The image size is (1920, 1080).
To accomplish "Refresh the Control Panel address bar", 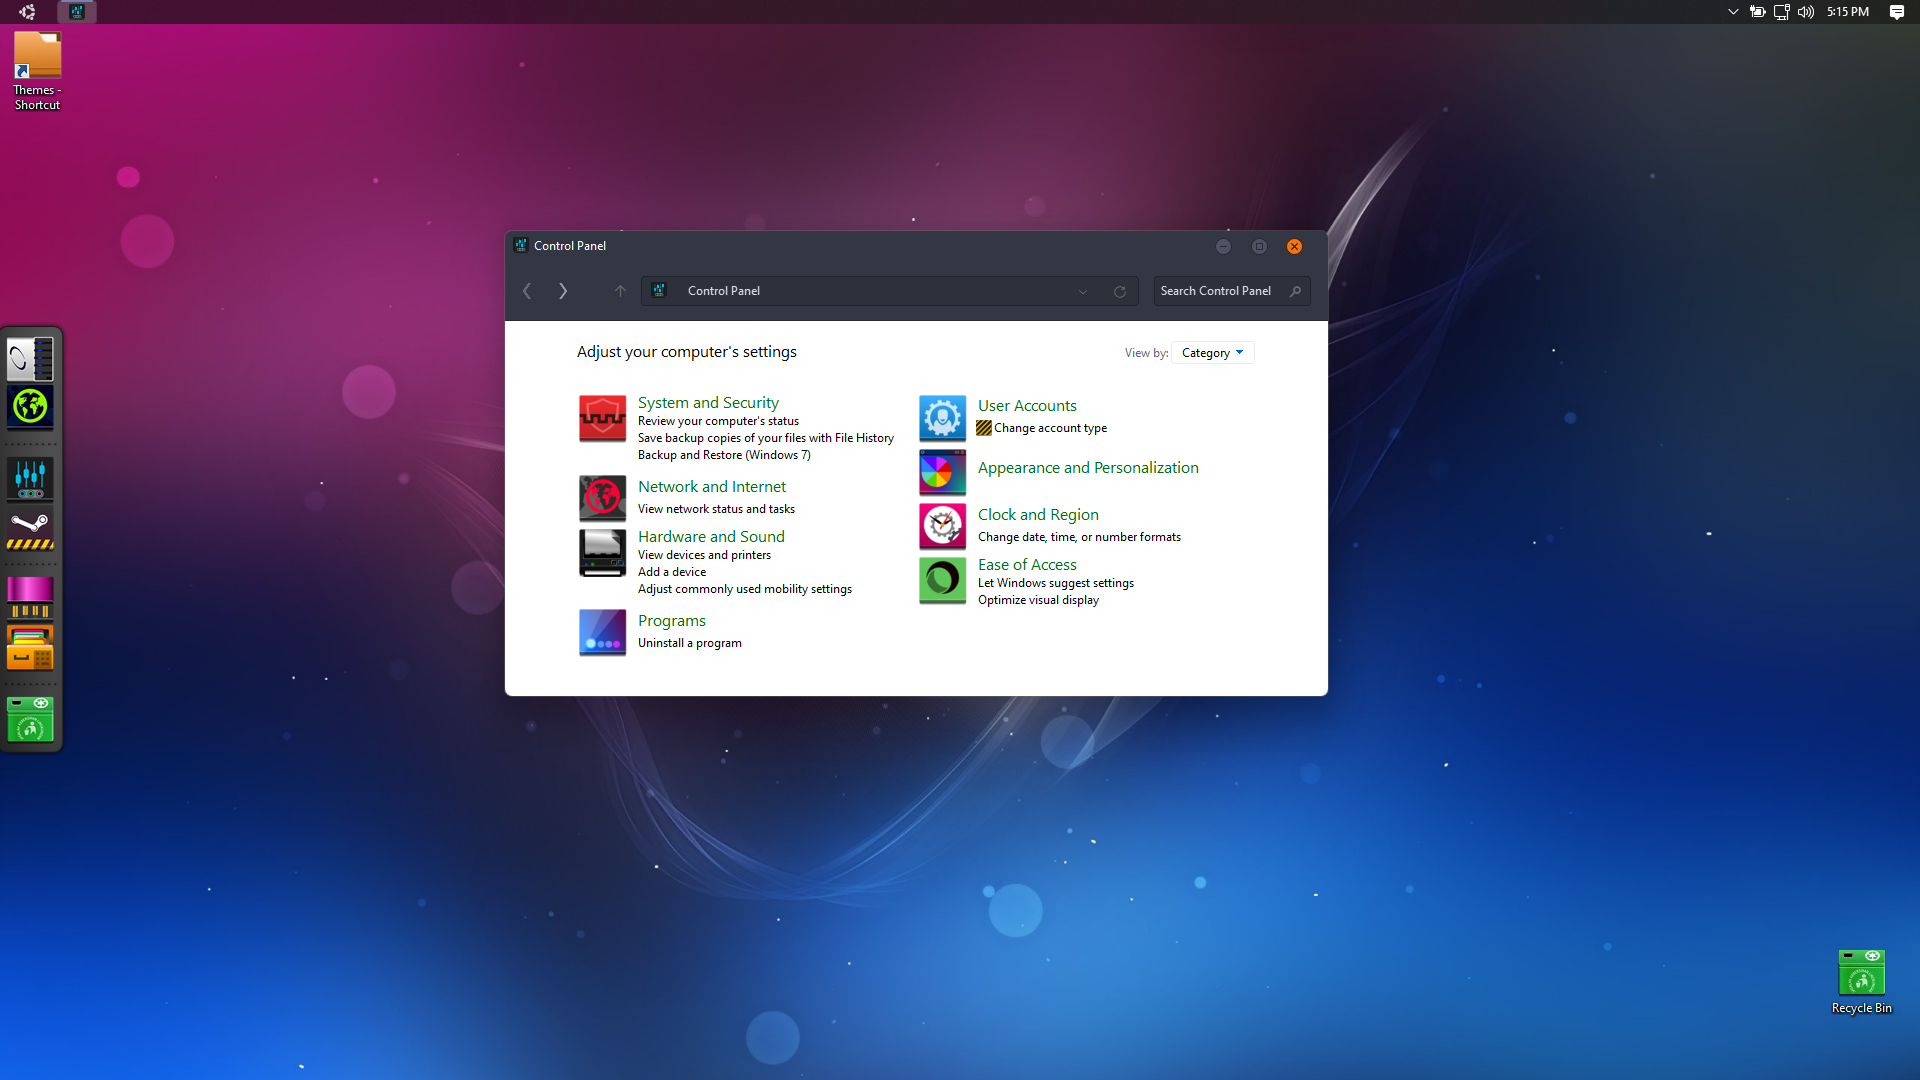I will [x=1120, y=292].
